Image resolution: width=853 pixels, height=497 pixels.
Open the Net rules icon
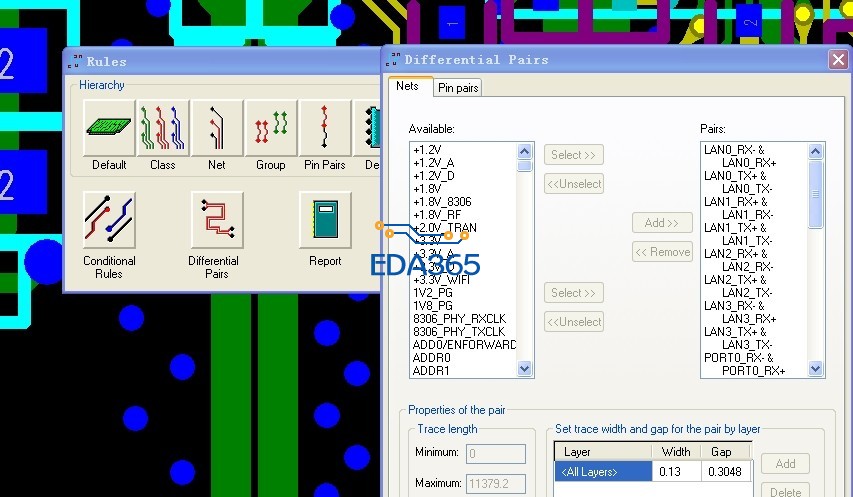216,129
